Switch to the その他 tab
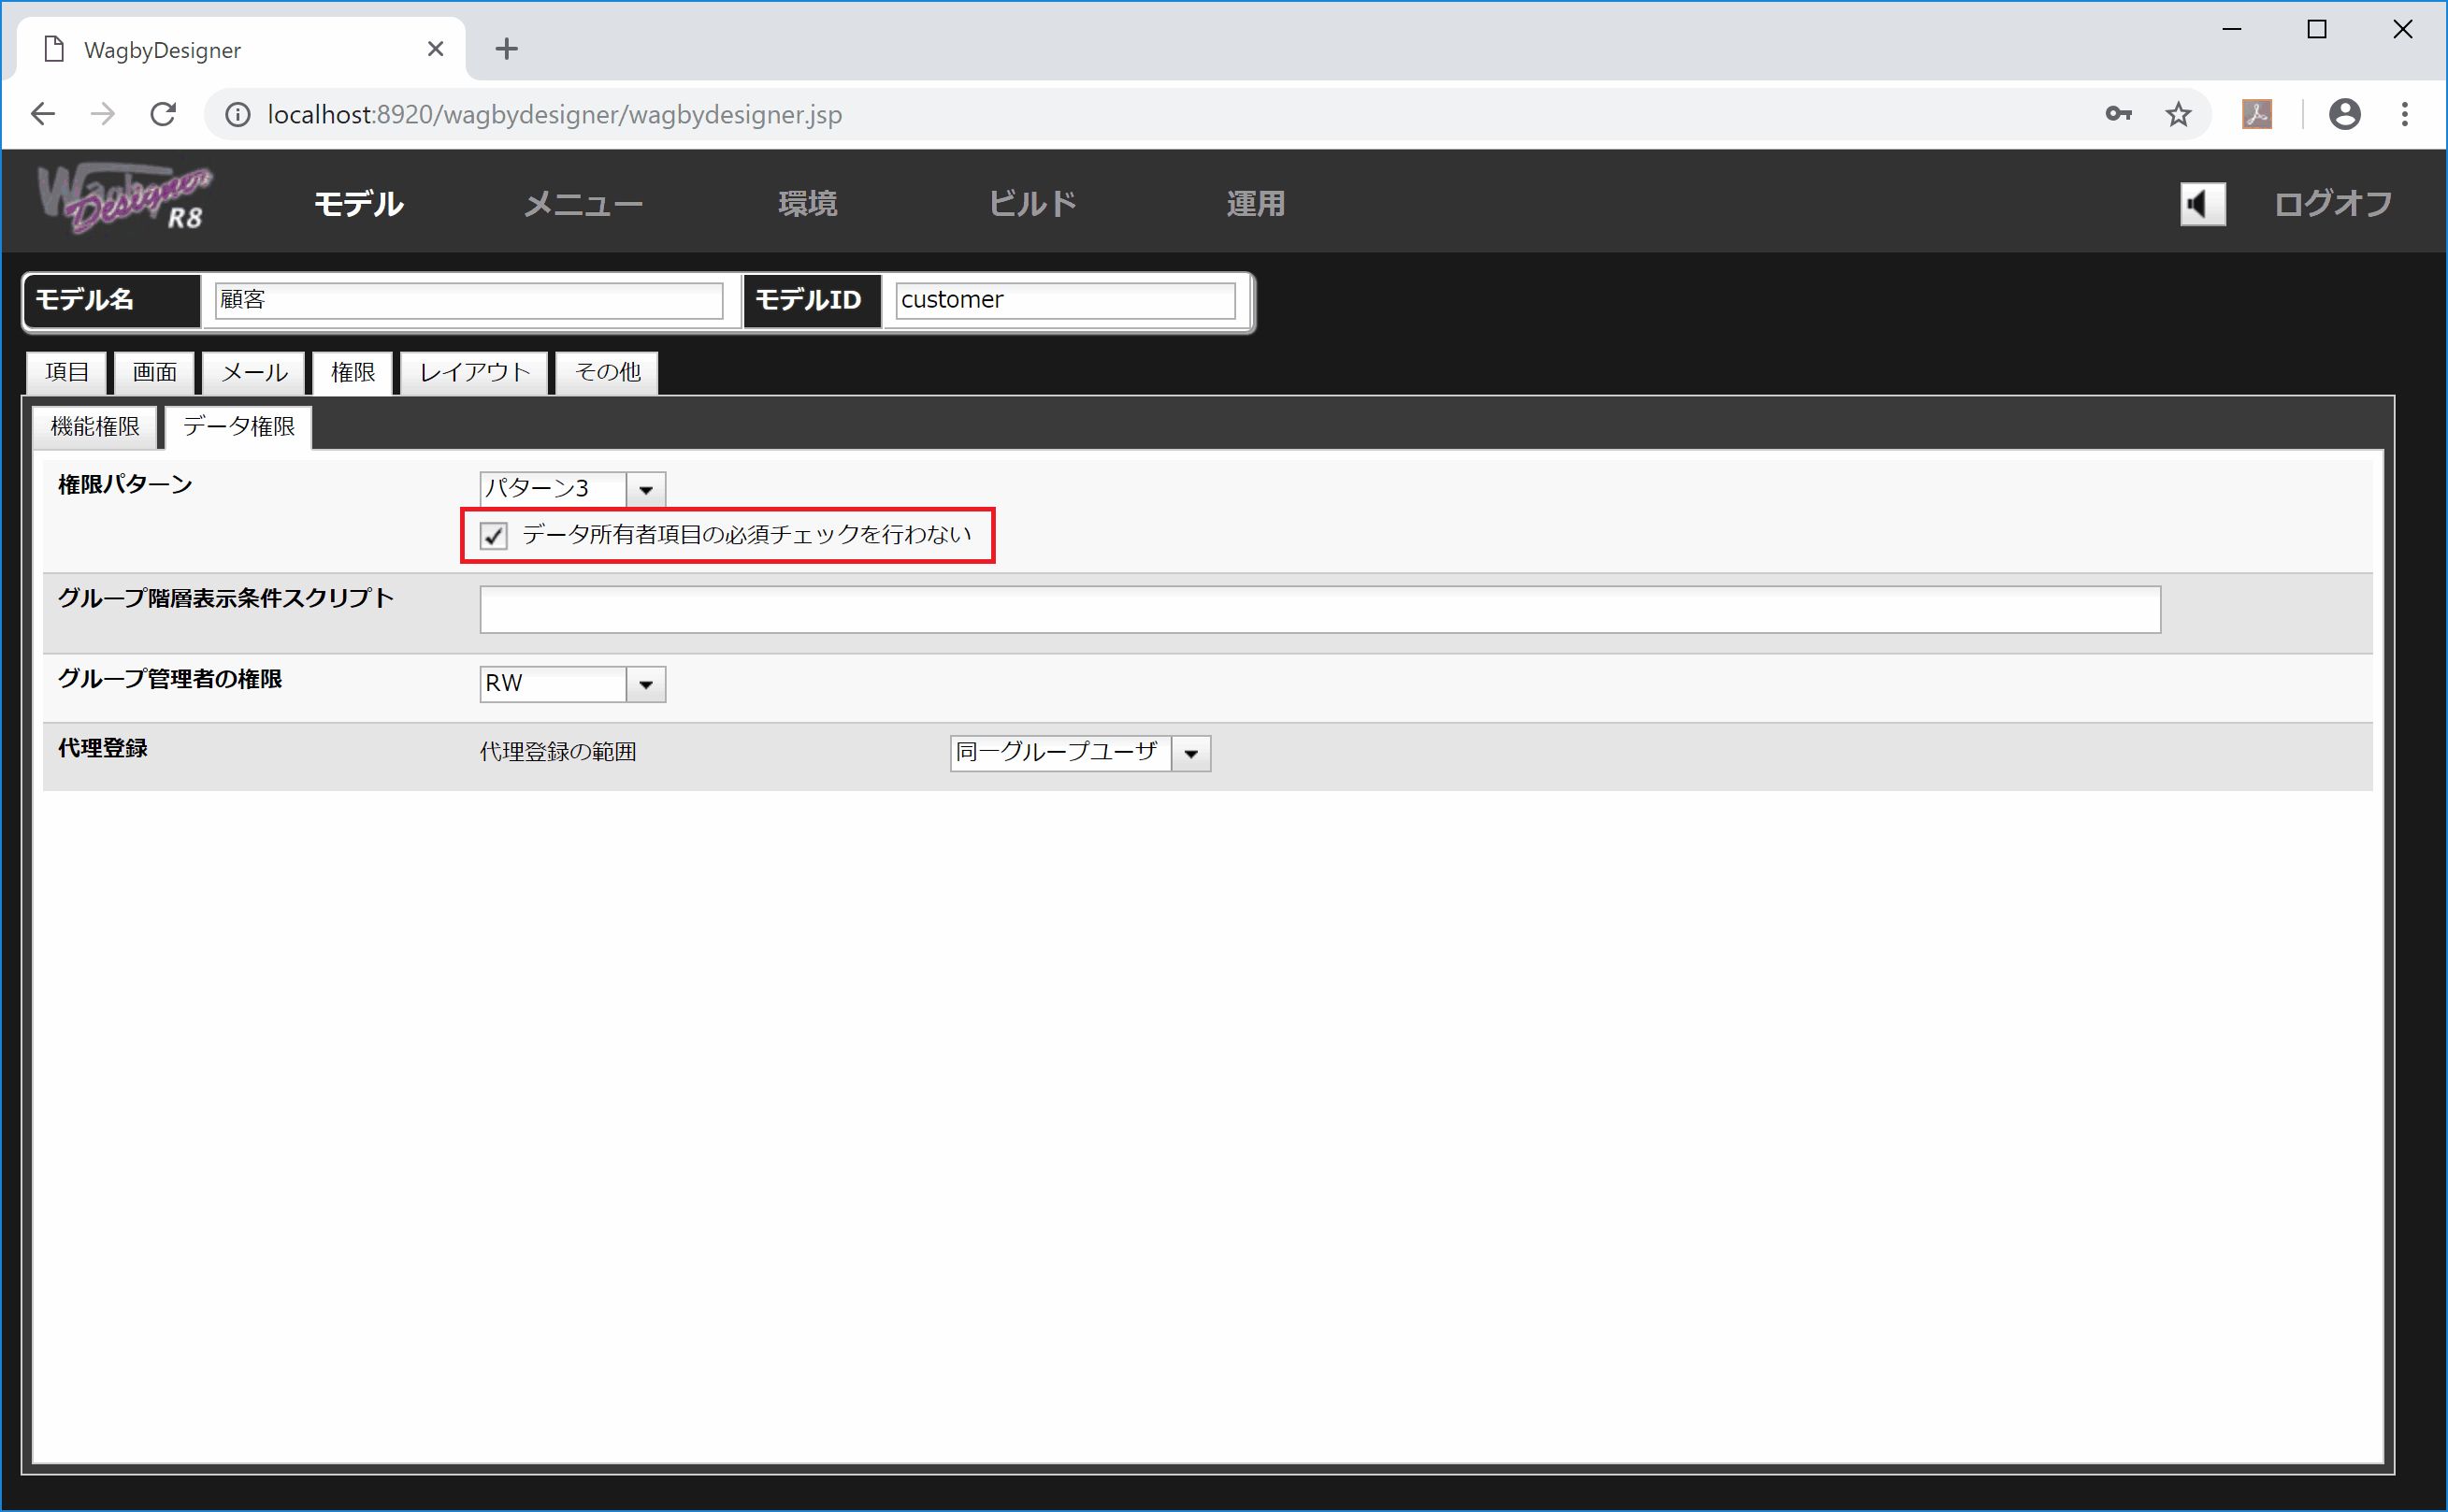 tap(607, 372)
